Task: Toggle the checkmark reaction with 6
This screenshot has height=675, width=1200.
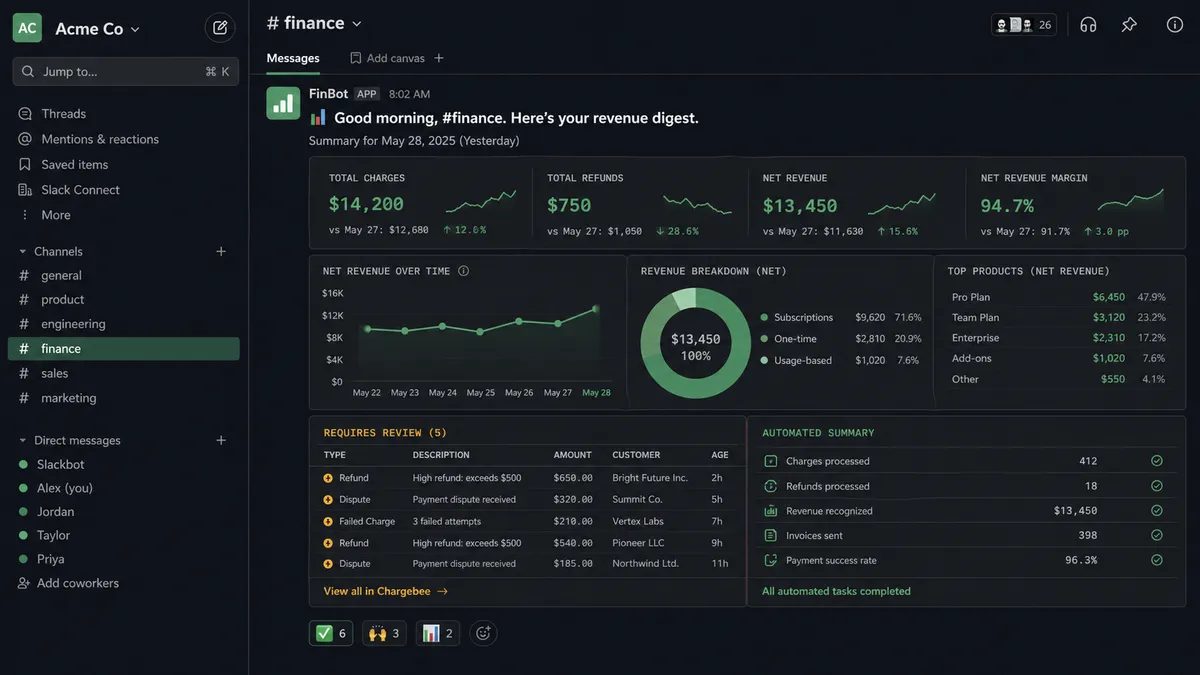Action: click(x=331, y=633)
